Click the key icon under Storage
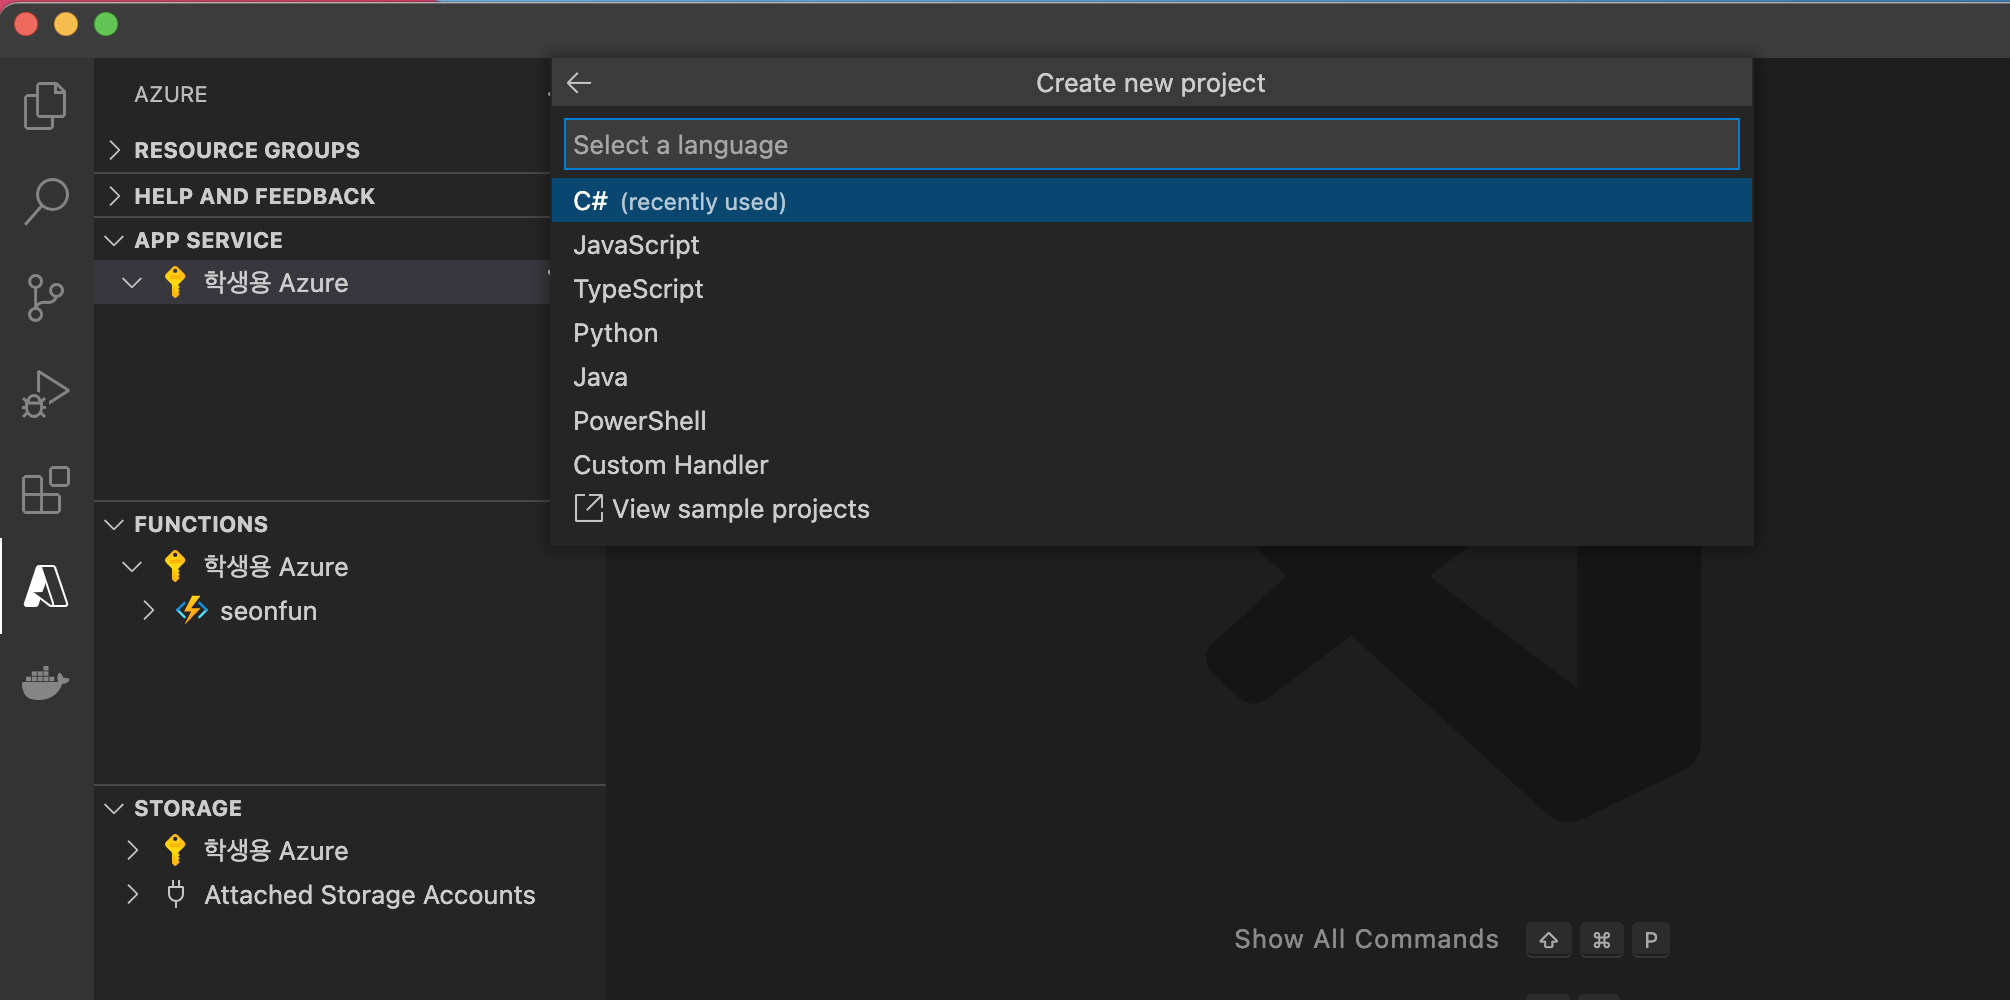Image resolution: width=2010 pixels, height=1000 pixels. pyautogui.click(x=175, y=850)
